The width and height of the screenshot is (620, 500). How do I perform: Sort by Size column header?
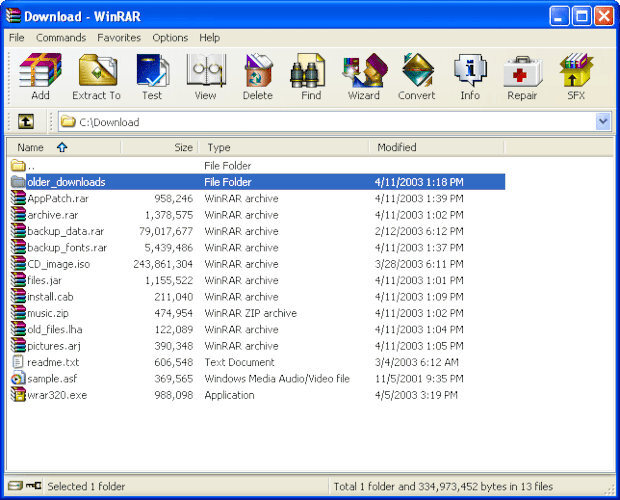(160, 147)
